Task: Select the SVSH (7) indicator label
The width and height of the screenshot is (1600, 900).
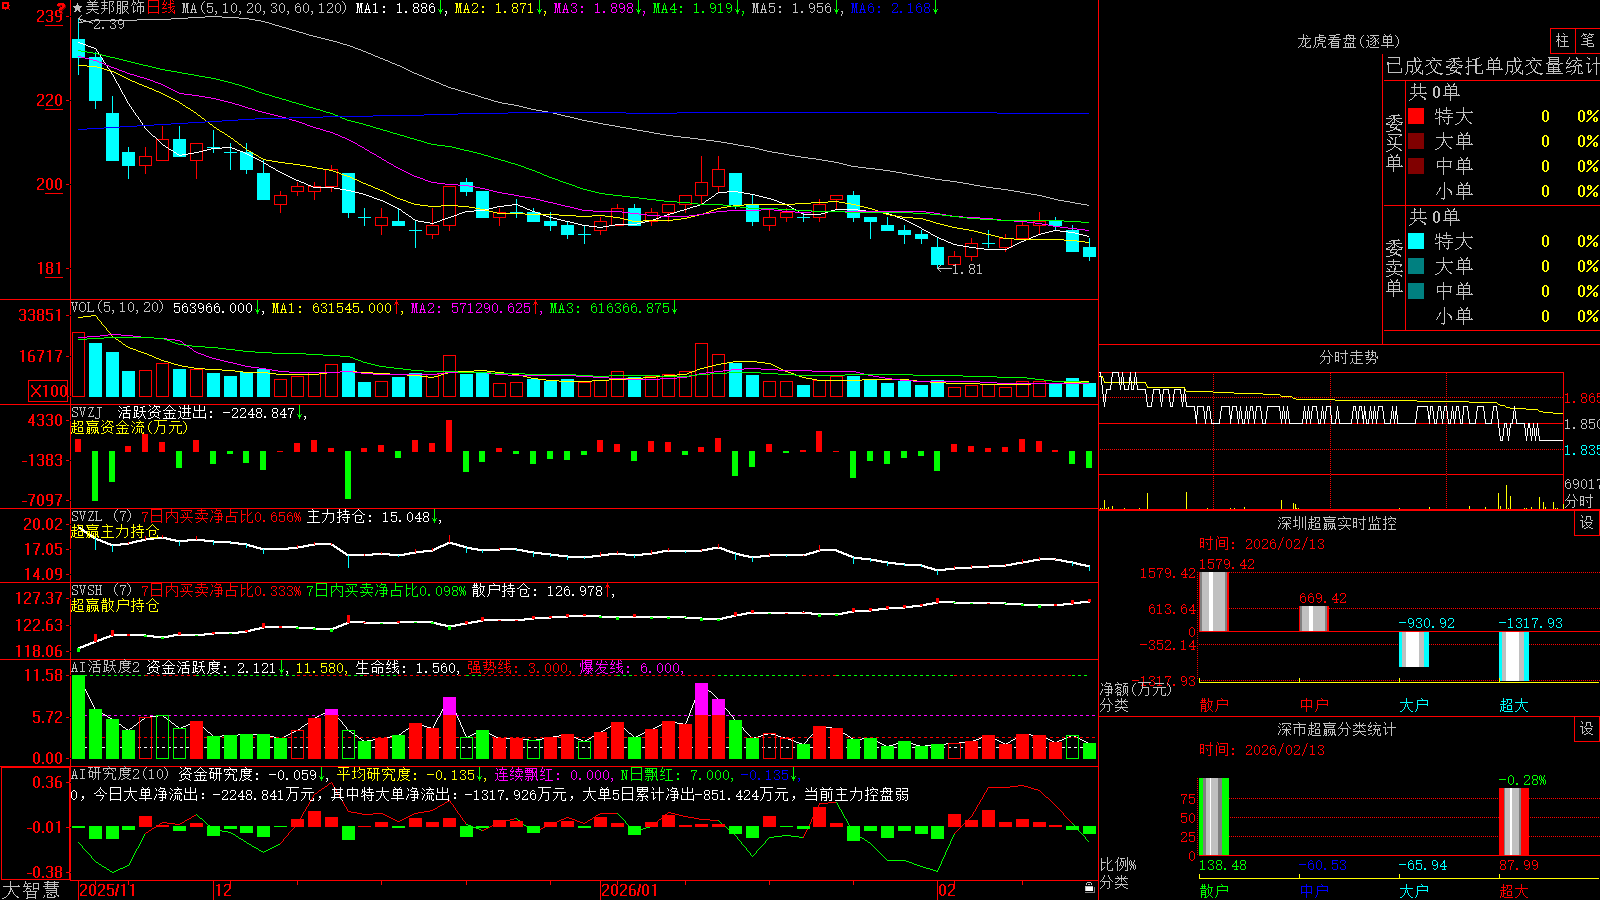Action: pos(102,591)
